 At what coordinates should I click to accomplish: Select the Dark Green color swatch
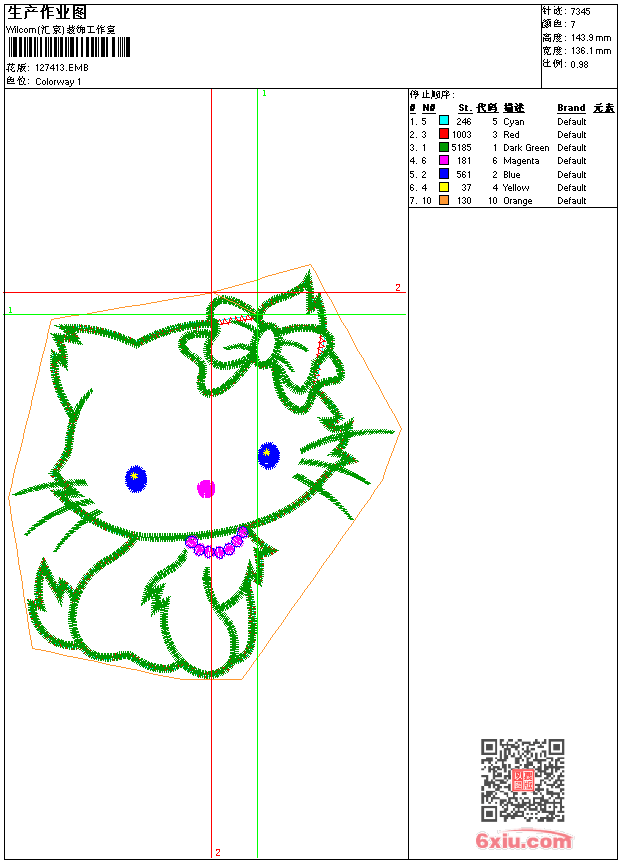pos(444,147)
